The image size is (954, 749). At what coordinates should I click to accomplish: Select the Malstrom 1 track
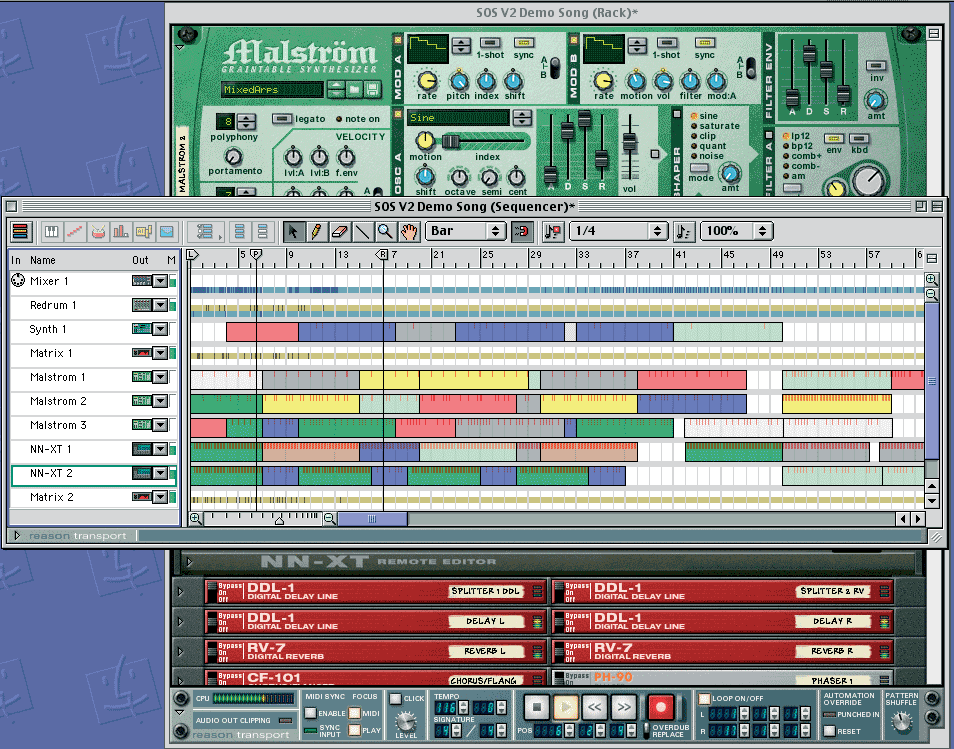(x=57, y=377)
